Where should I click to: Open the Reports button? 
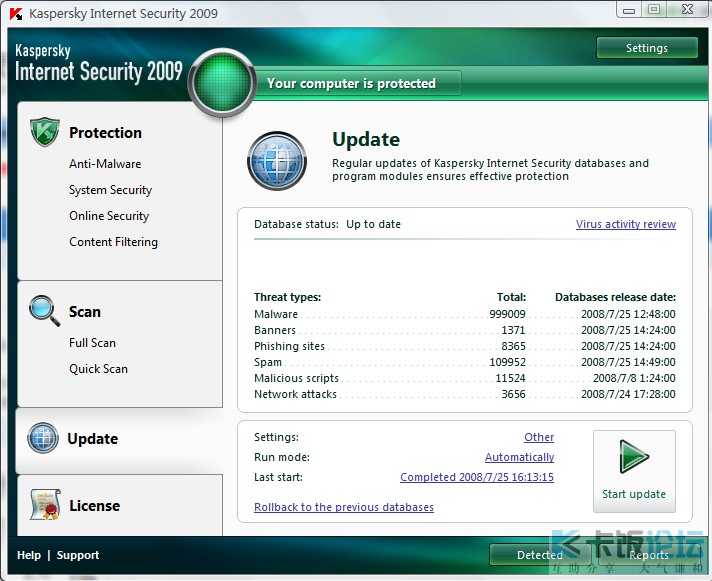click(x=649, y=555)
